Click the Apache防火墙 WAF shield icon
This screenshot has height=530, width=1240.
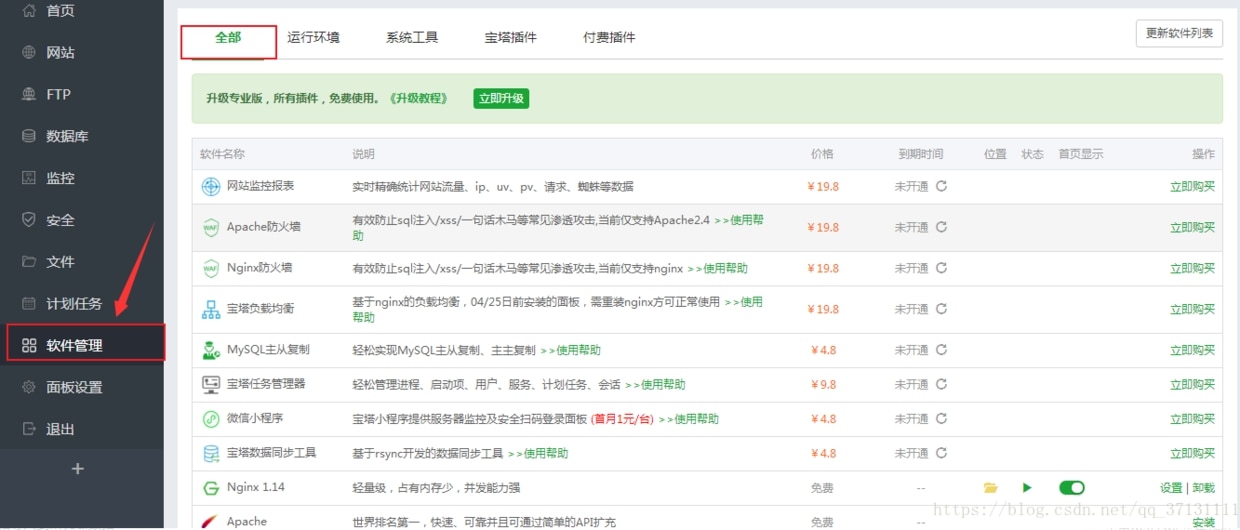point(211,227)
